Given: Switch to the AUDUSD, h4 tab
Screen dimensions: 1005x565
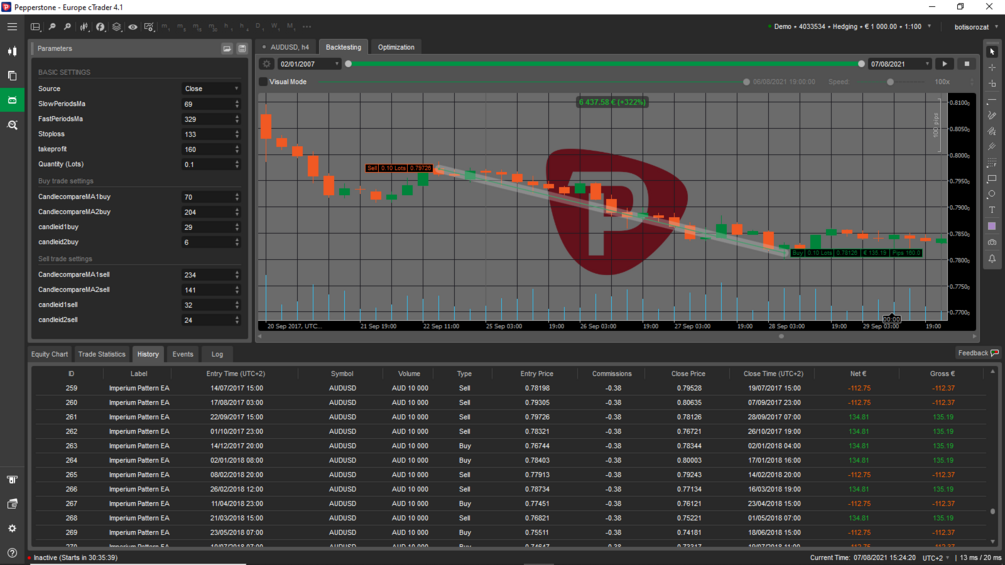Looking at the screenshot, I should [287, 47].
